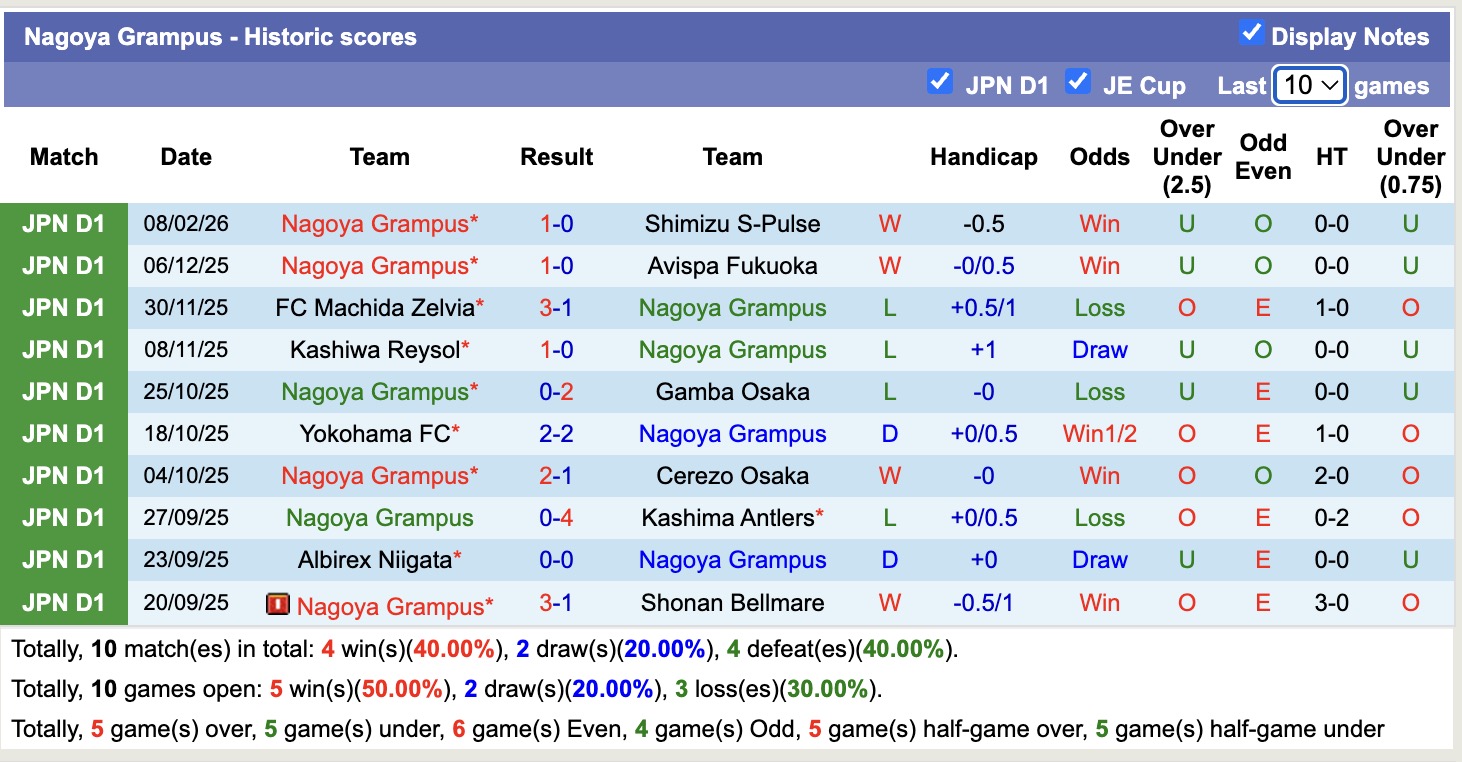Viewport: 1462px width, 762px height.
Task: Click the JPN D1 badge on the Shonan Bellmare row
Action: tap(63, 602)
